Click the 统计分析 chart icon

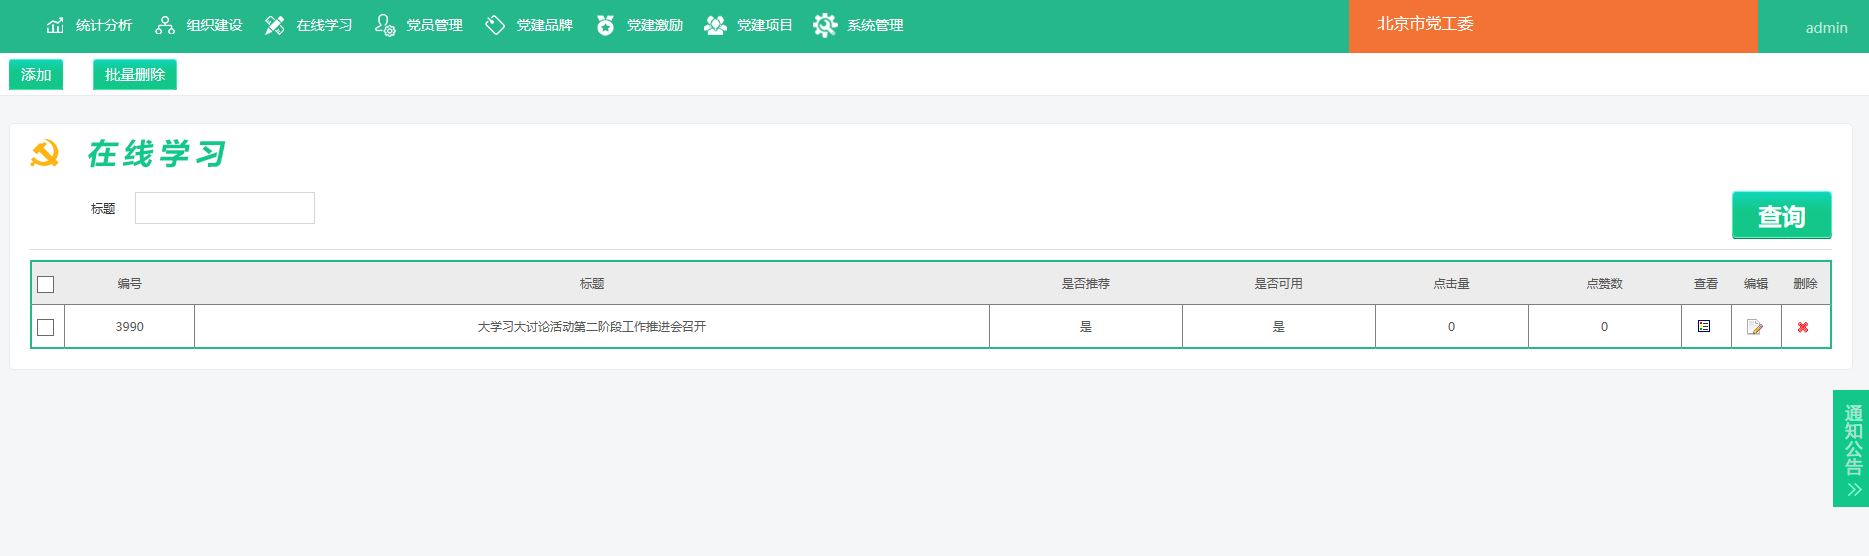click(55, 25)
